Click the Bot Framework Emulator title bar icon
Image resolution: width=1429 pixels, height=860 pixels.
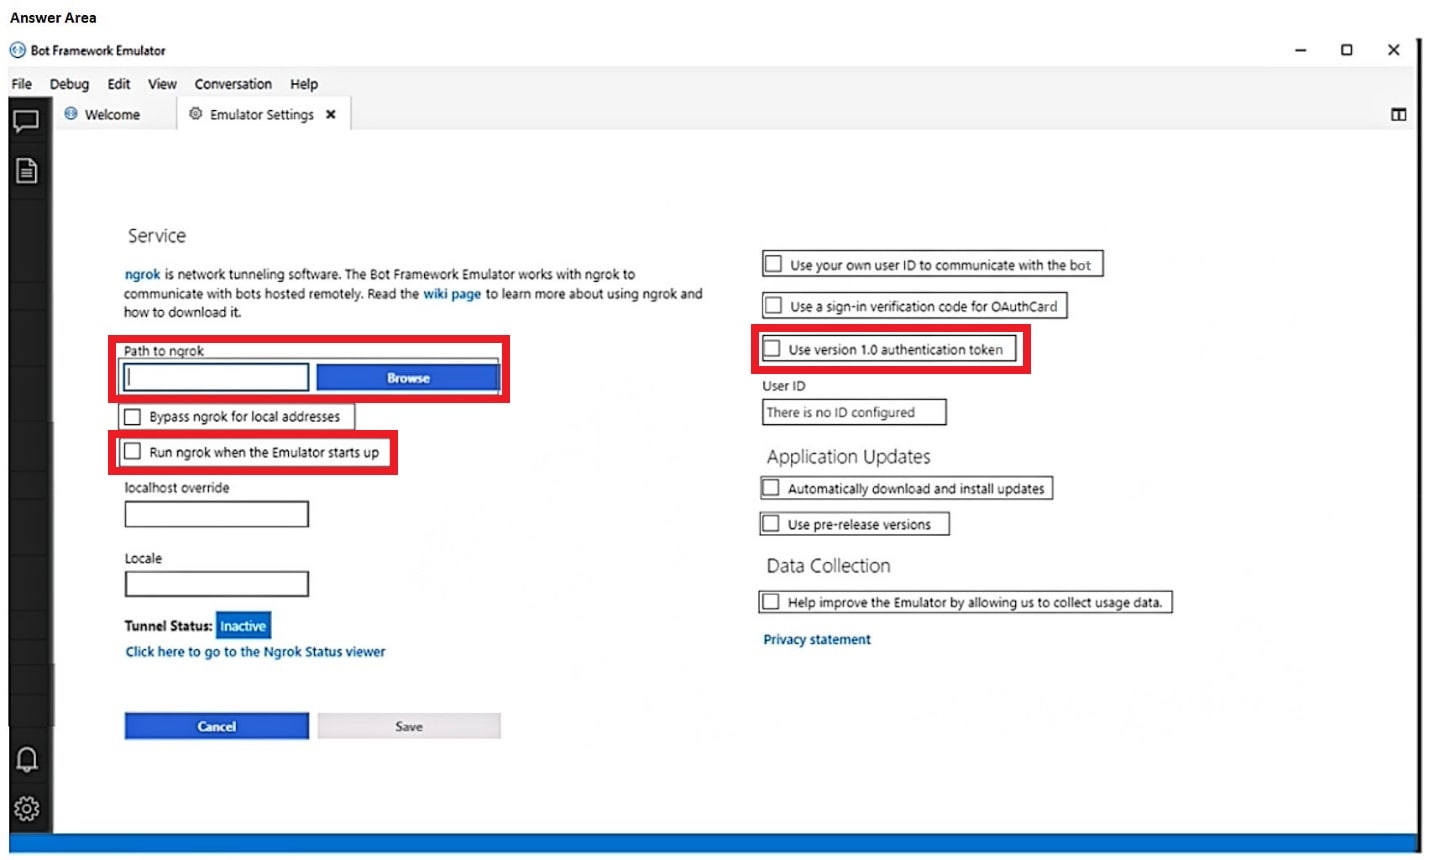(15, 49)
